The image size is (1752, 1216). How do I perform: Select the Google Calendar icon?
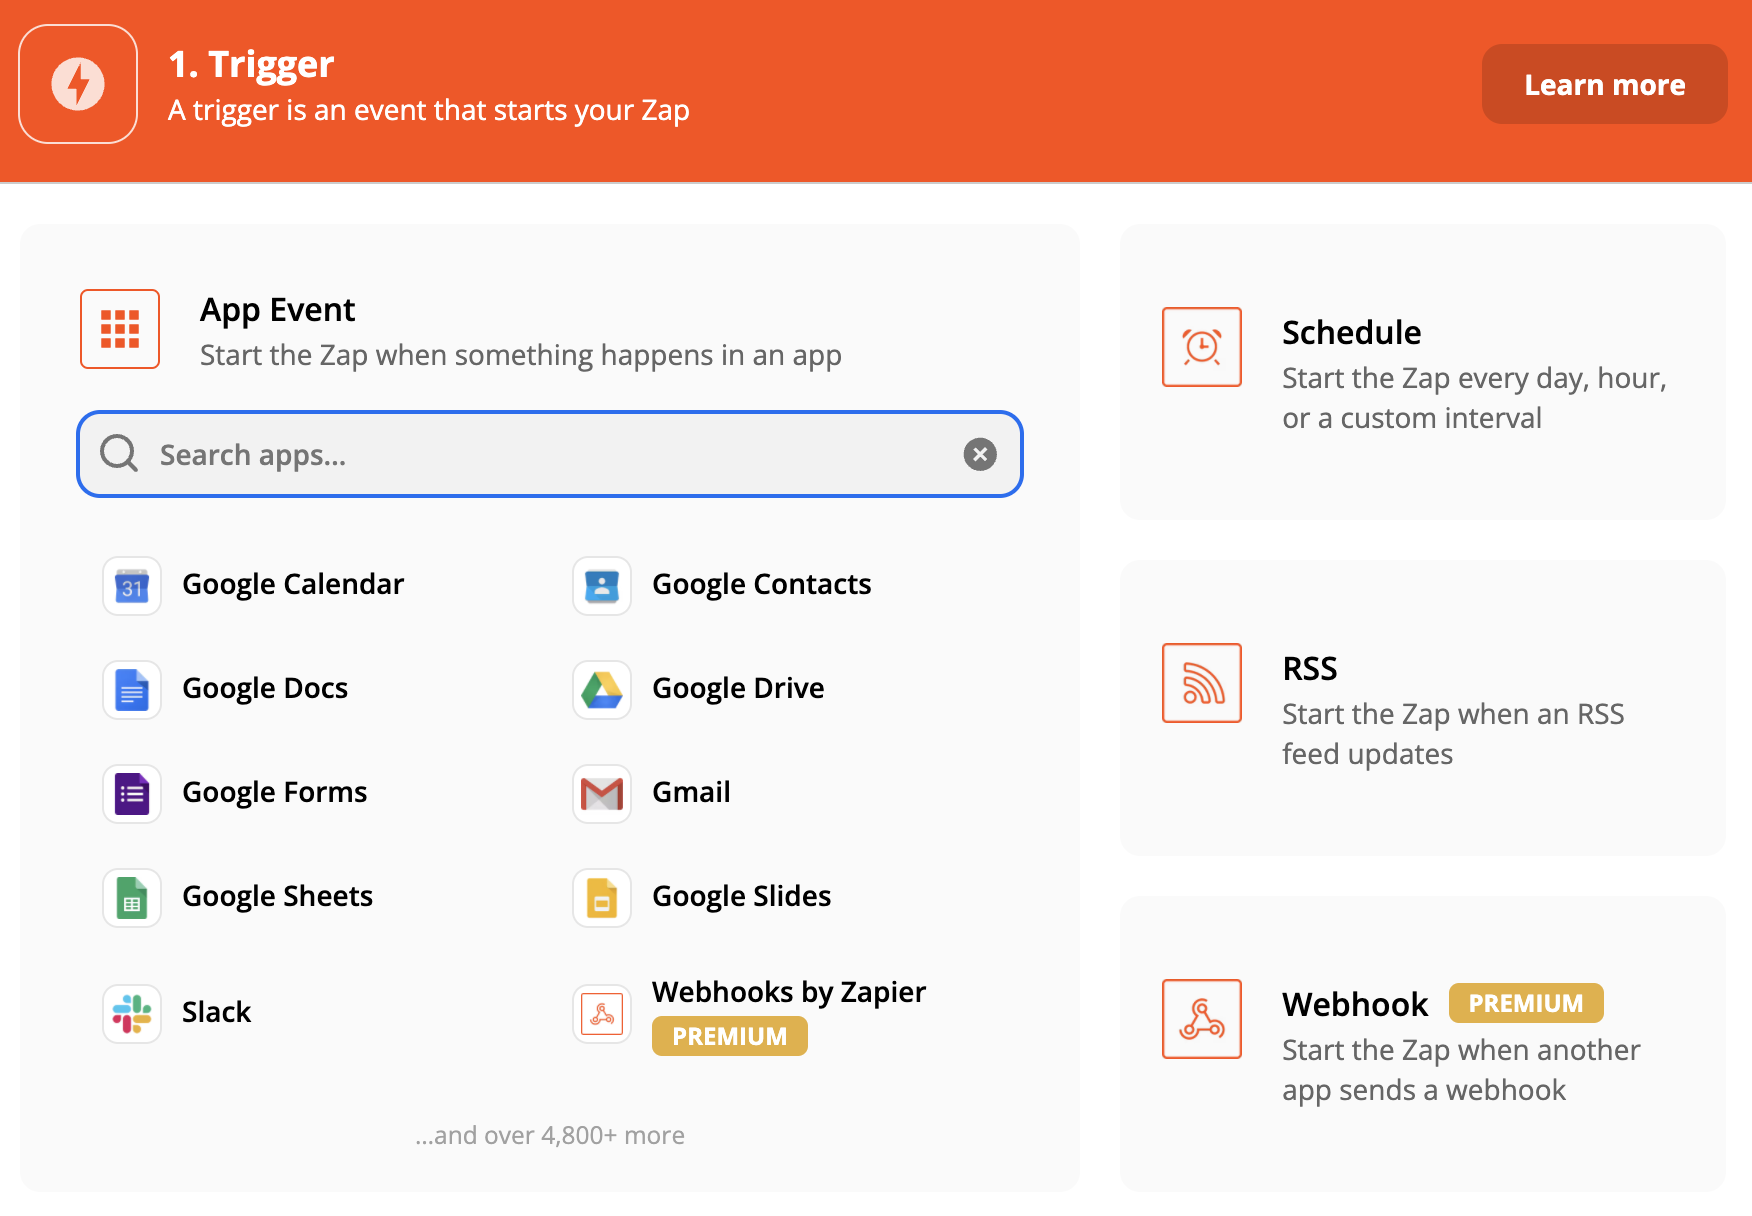pos(132,586)
